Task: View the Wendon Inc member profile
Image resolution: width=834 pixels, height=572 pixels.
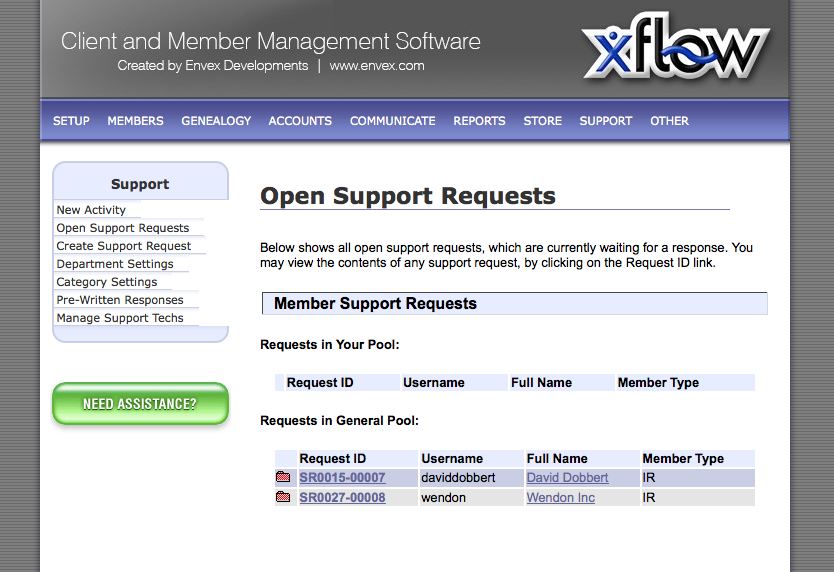Action: [x=560, y=497]
